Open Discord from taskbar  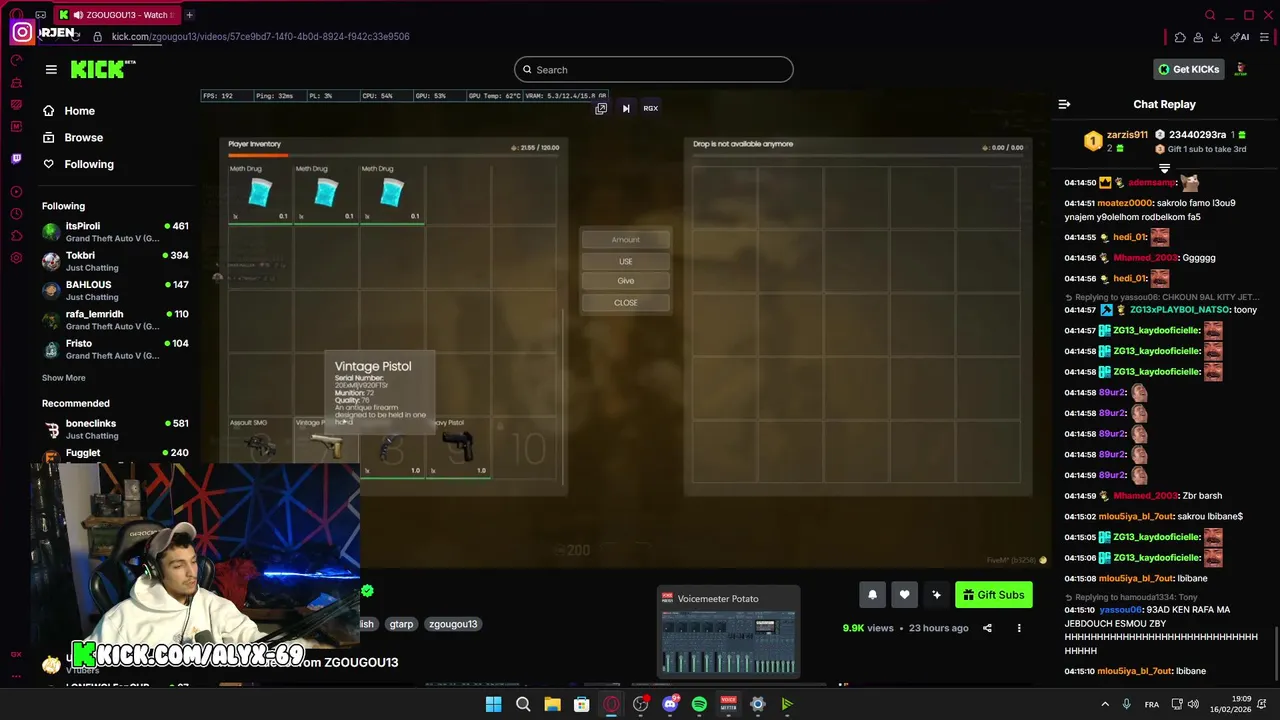tap(670, 704)
